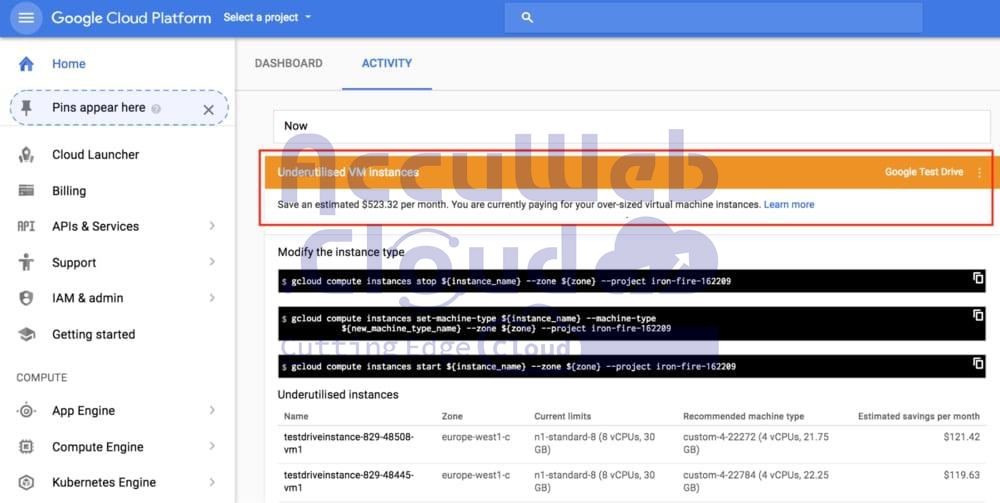This screenshot has height=503, width=1000.
Task: Dismiss the 'Pins appear here' hint
Action: pyautogui.click(x=208, y=109)
